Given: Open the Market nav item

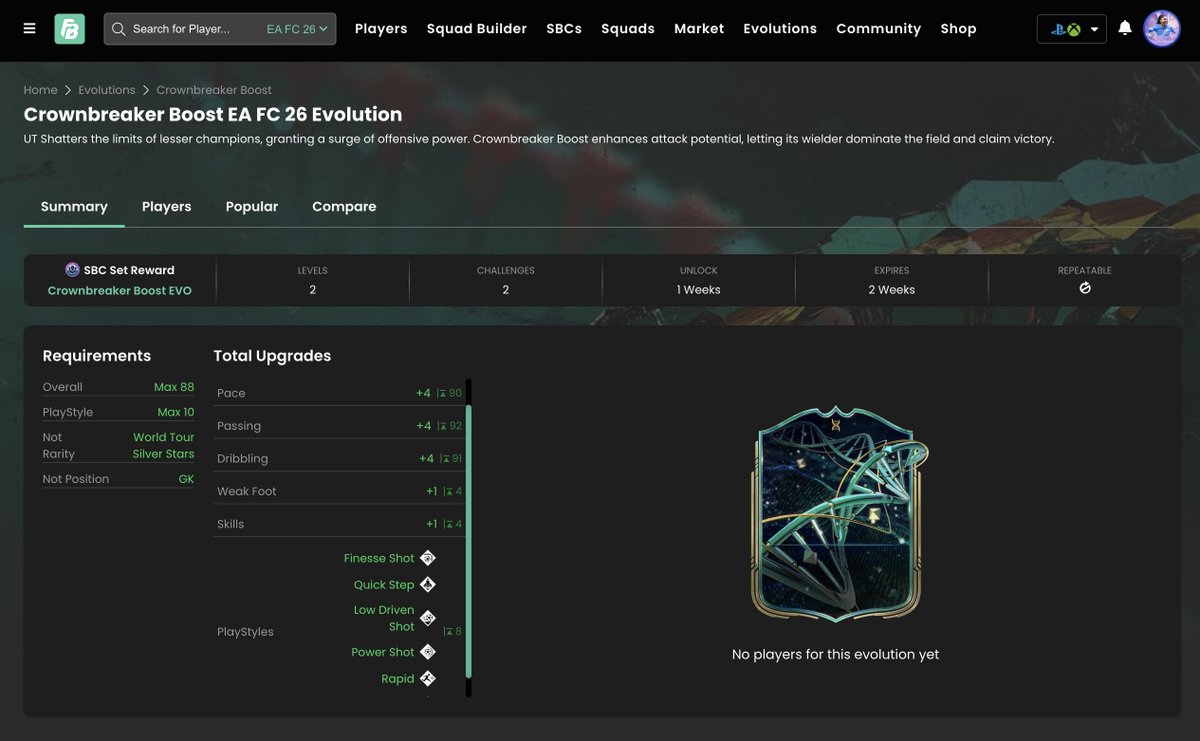Looking at the screenshot, I should 699,29.
